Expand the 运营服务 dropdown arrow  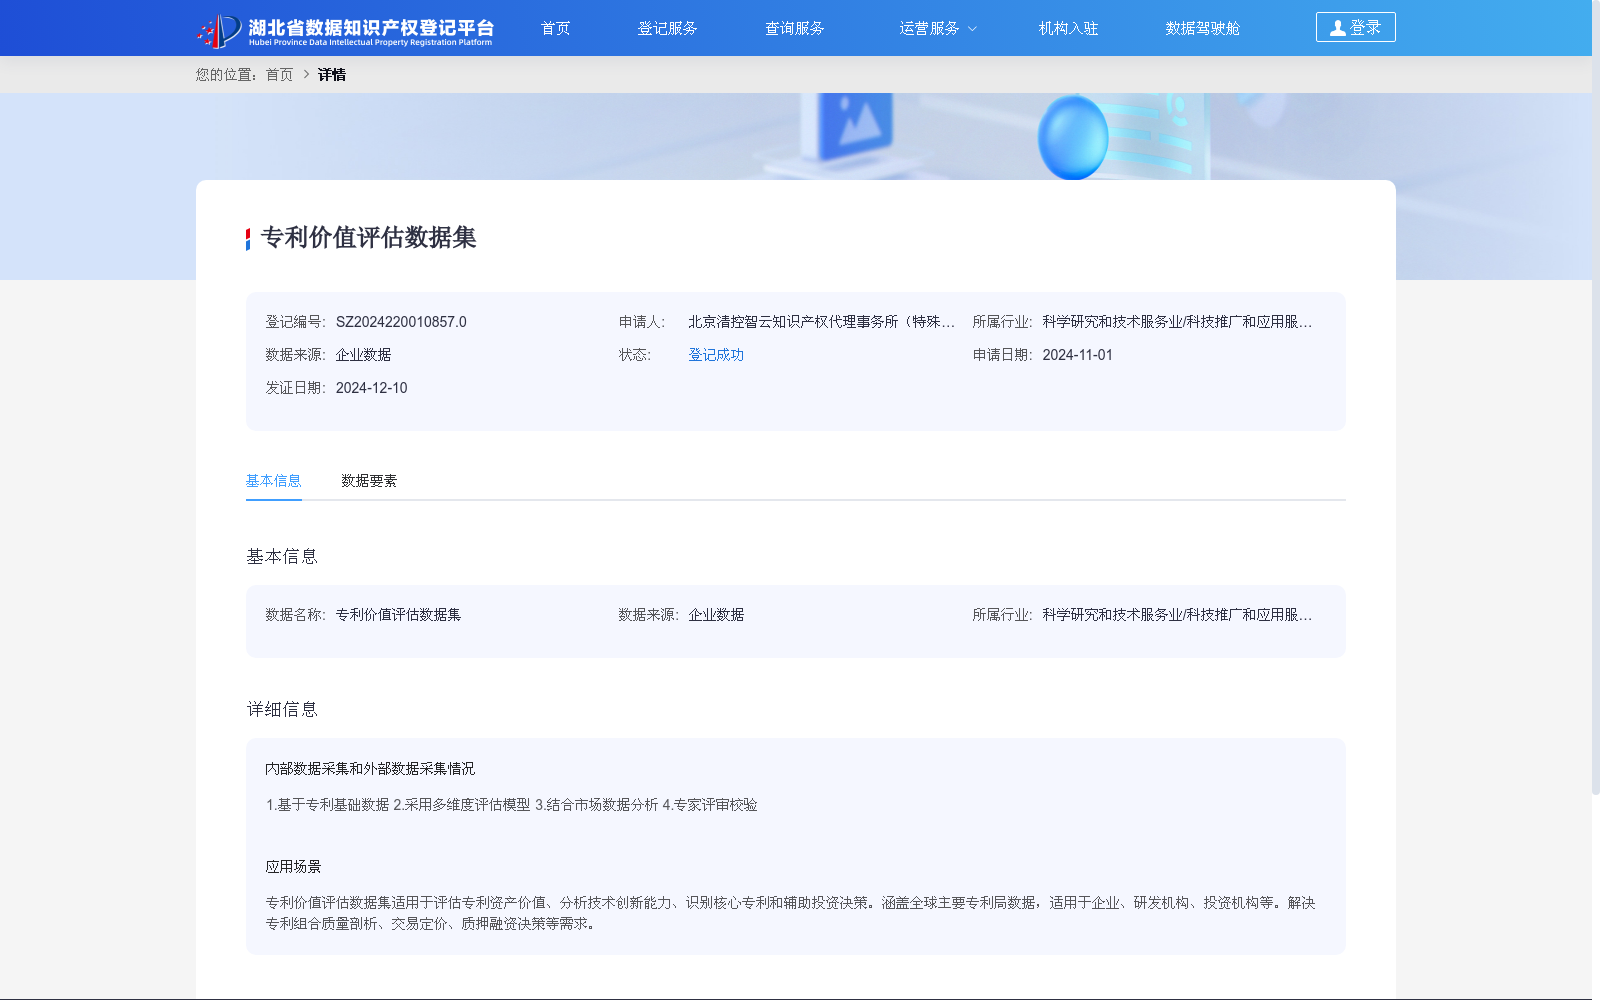(x=972, y=29)
